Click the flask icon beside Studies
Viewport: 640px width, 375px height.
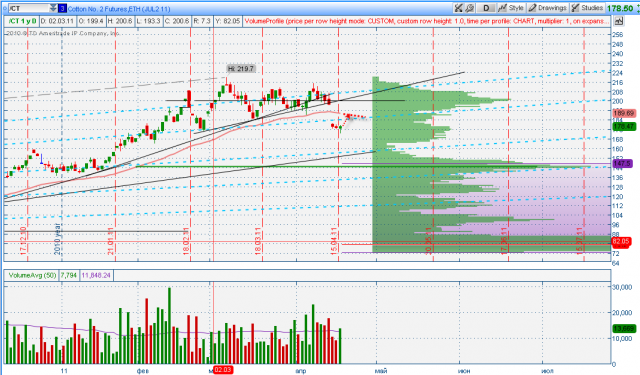pyautogui.click(x=575, y=8)
